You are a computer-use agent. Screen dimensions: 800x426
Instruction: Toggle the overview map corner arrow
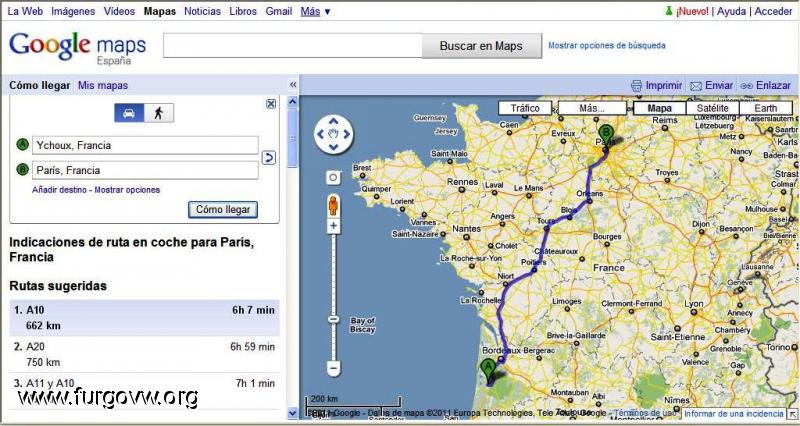coord(792,414)
